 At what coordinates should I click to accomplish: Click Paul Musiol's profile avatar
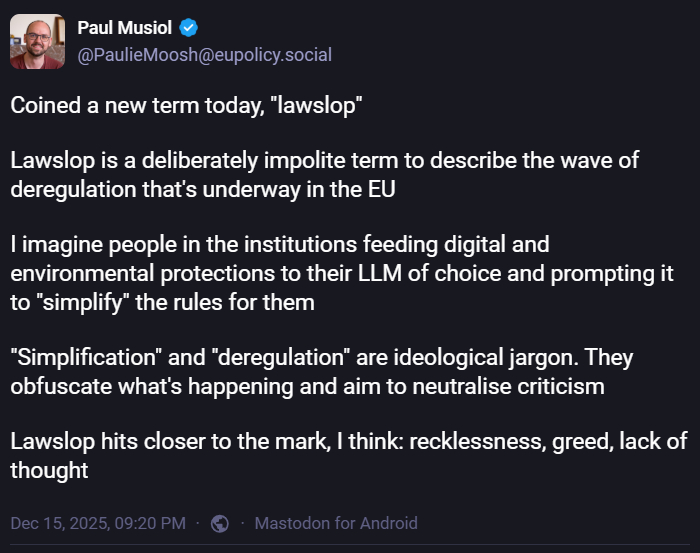(38, 42)
